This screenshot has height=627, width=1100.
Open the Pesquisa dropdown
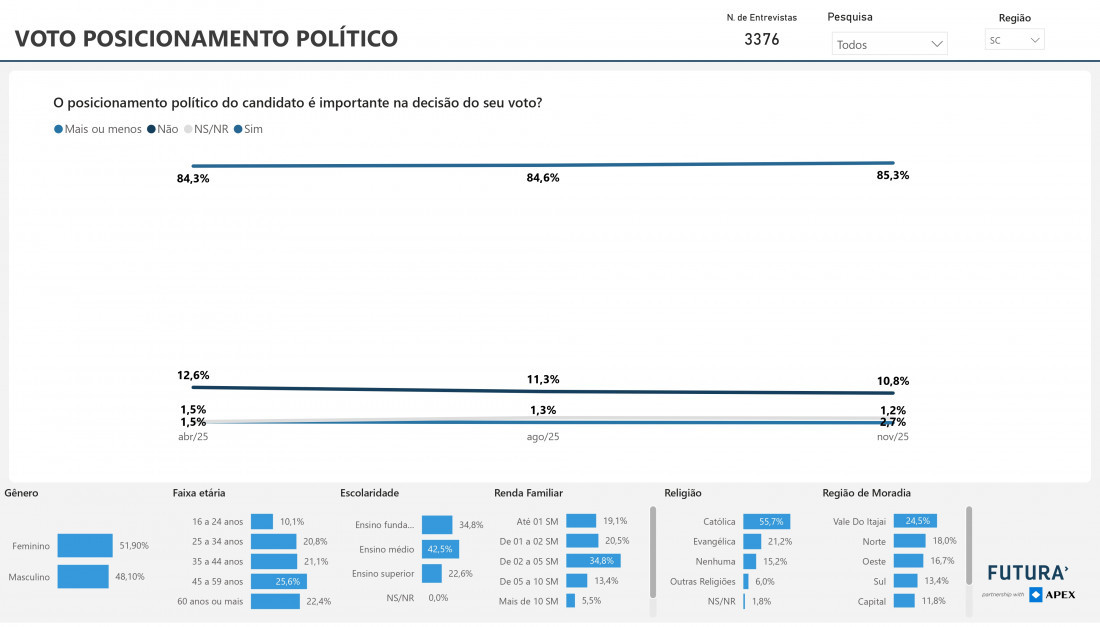[x=889, y=44]
